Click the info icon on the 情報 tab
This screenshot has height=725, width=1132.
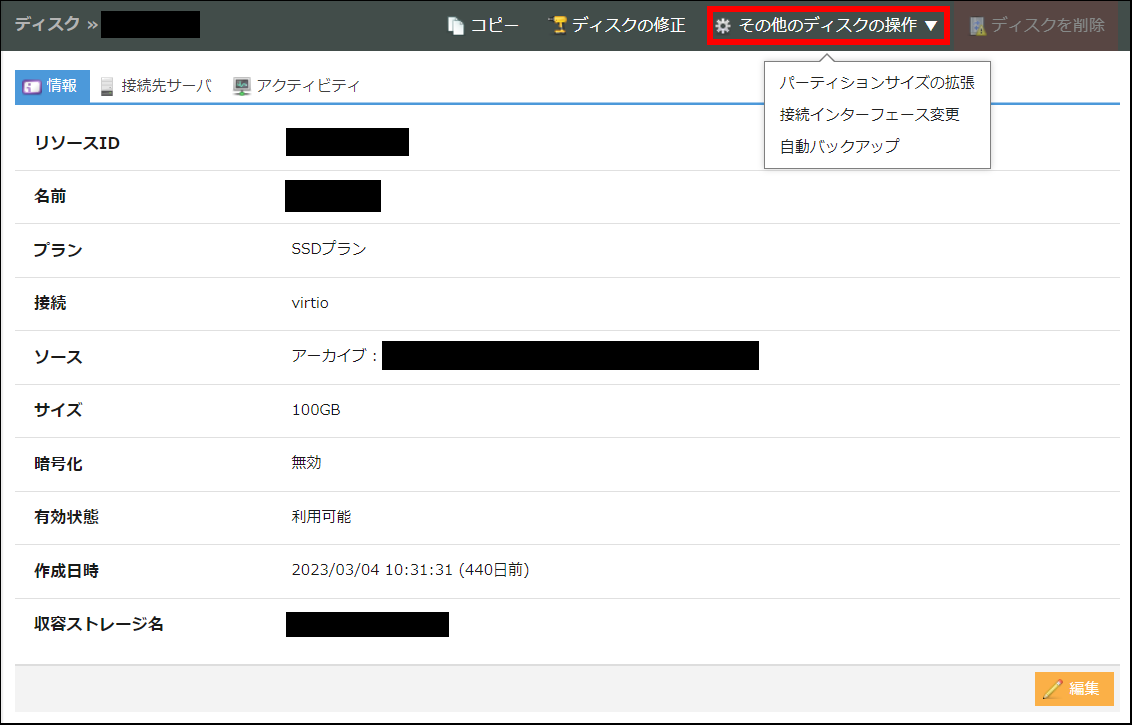[30, 86]
